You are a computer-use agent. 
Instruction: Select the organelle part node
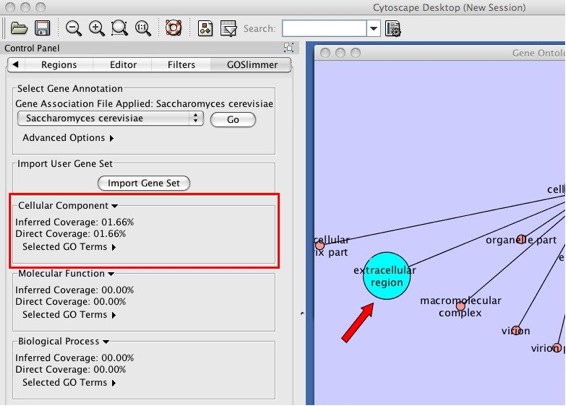click(521, 239)
